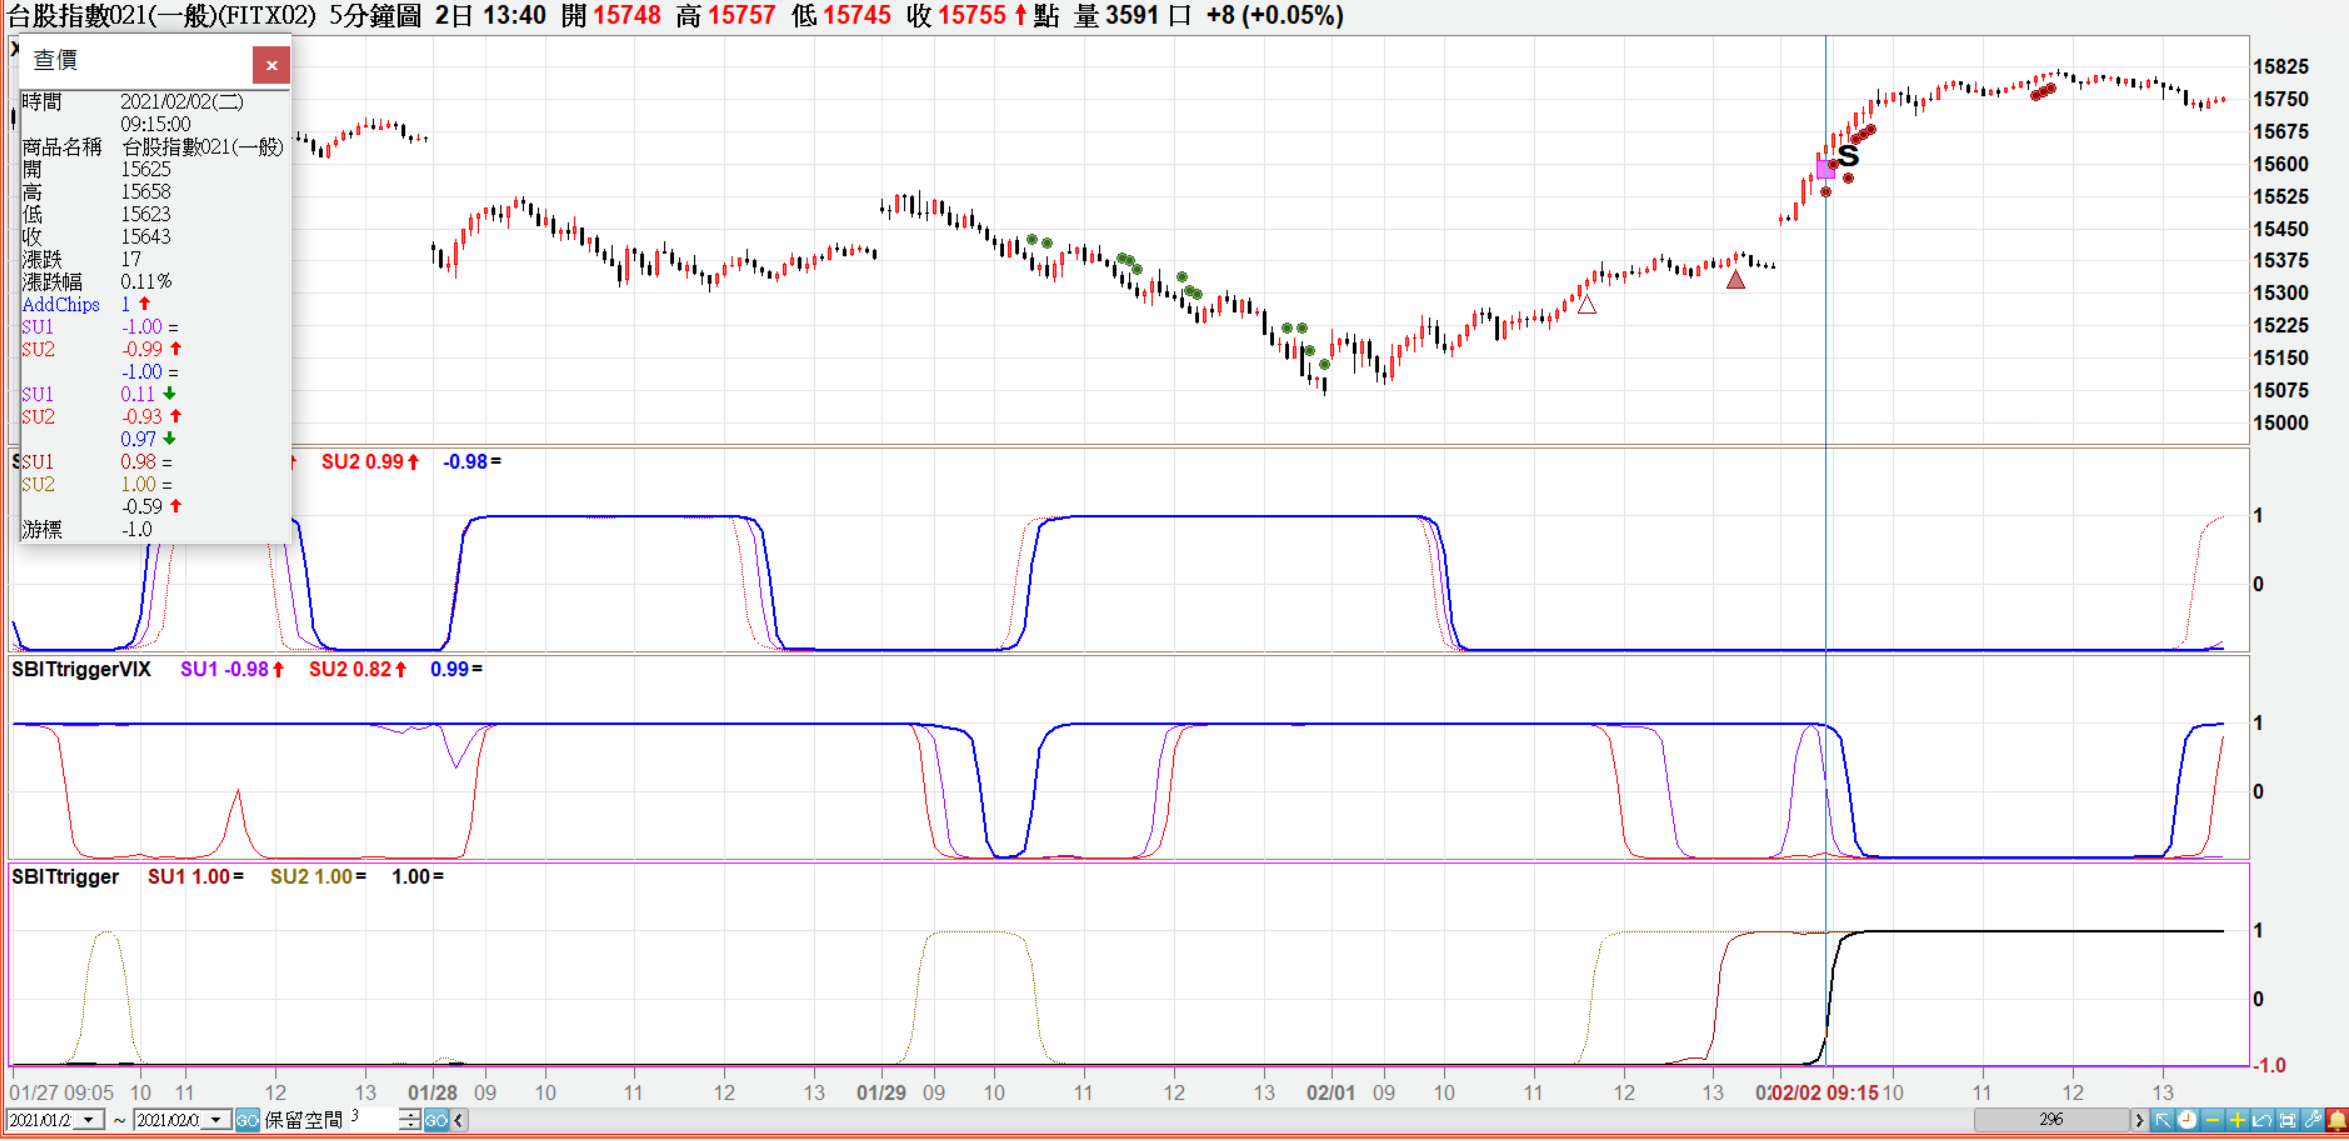Close the 查價 price lookup panel
This screenshot has width=2349, height=1141.
pos(271,65)
